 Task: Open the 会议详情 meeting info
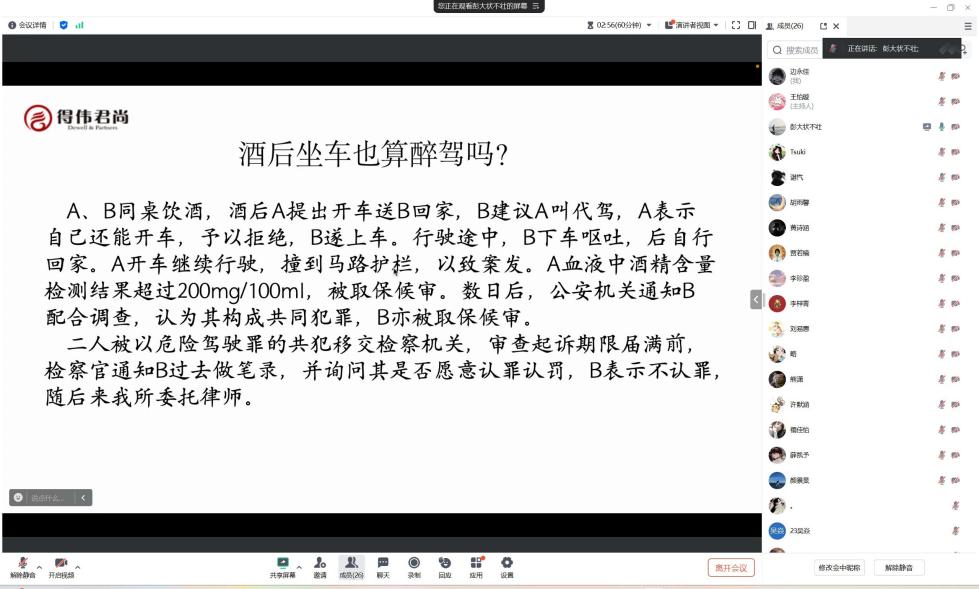[27, 25]
